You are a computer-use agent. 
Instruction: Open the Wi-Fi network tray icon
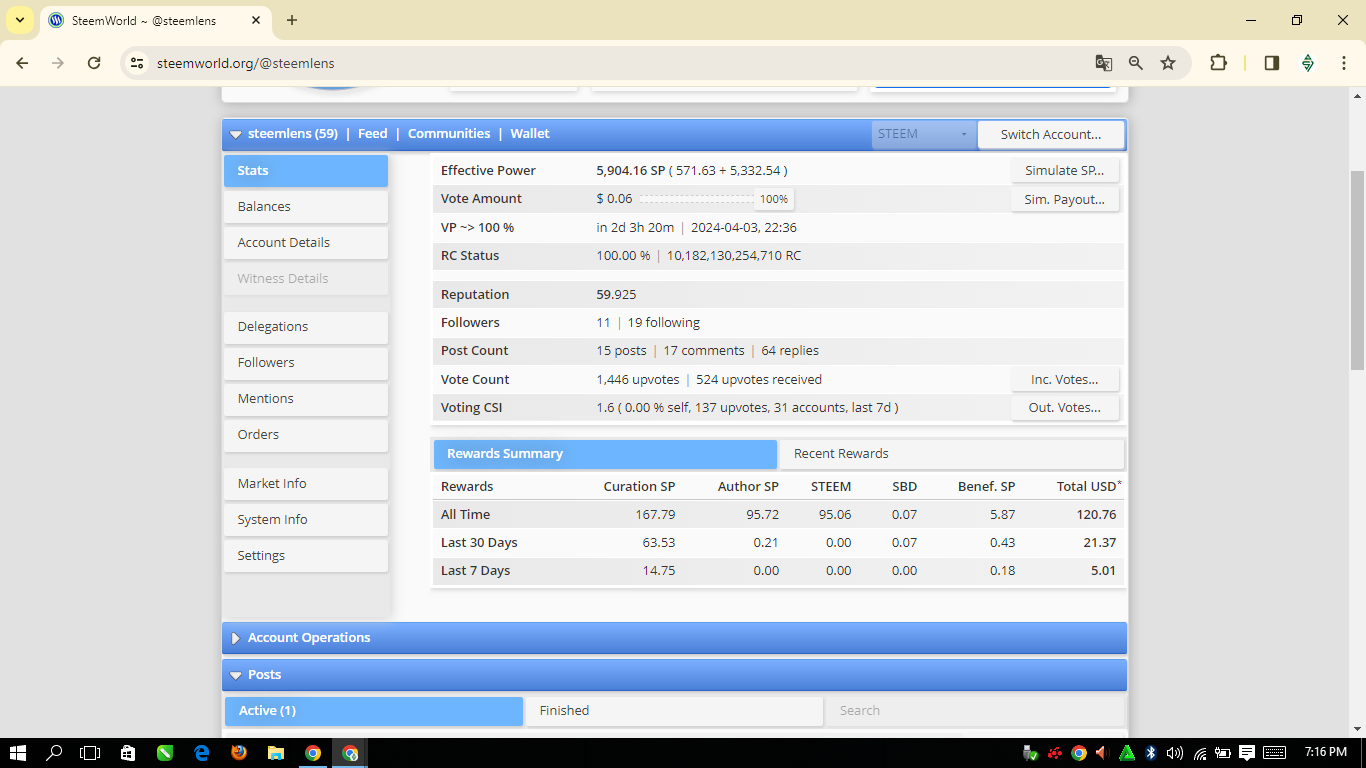[x=1199, y=753]
